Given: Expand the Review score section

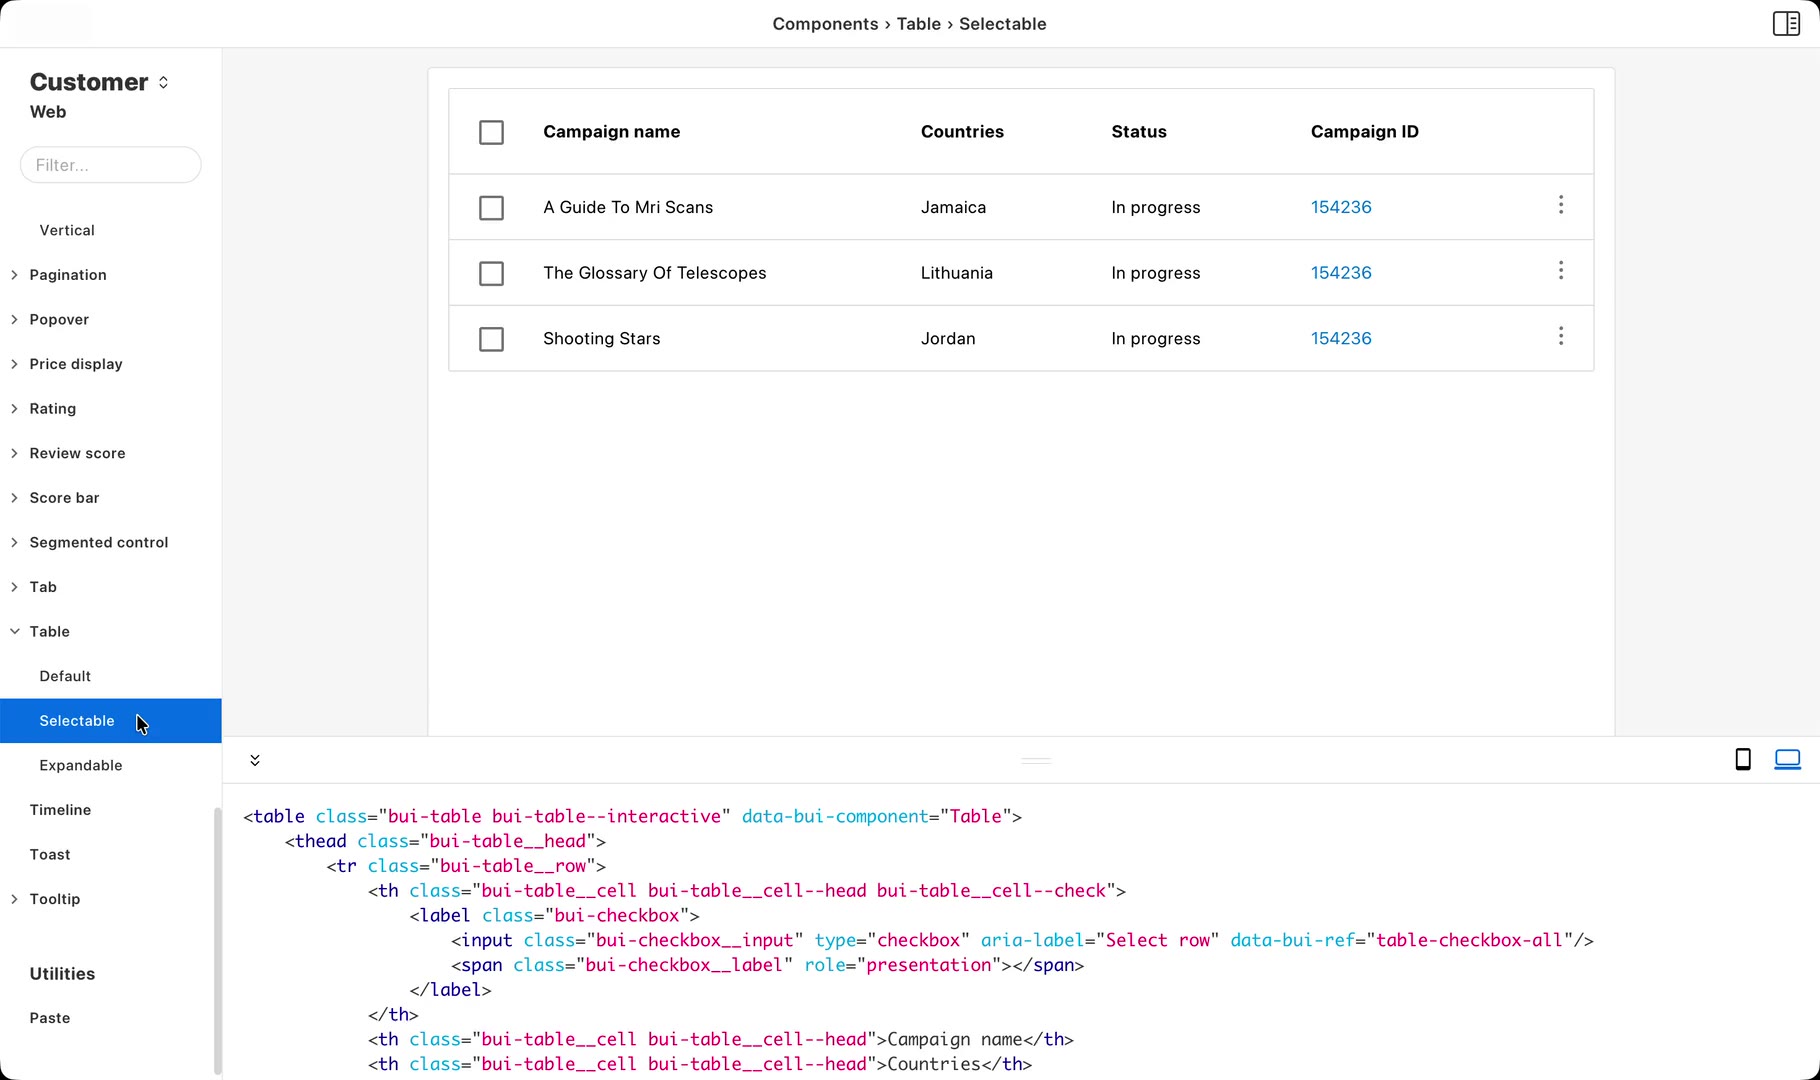Looking at the screenshot, I should [14, 453].
